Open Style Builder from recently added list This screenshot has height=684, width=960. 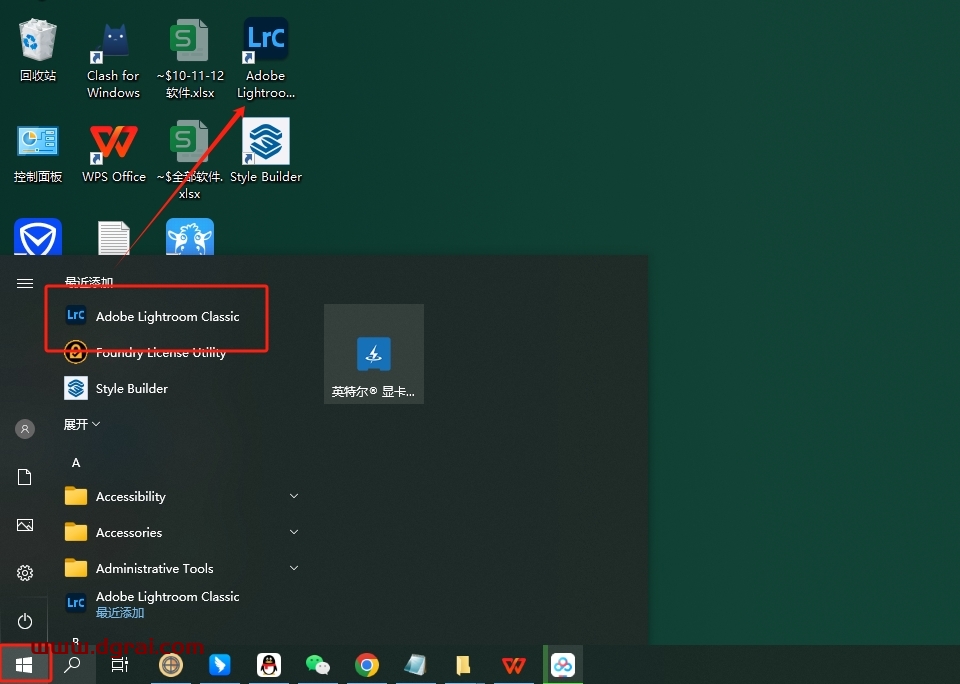tap(116, 388)
